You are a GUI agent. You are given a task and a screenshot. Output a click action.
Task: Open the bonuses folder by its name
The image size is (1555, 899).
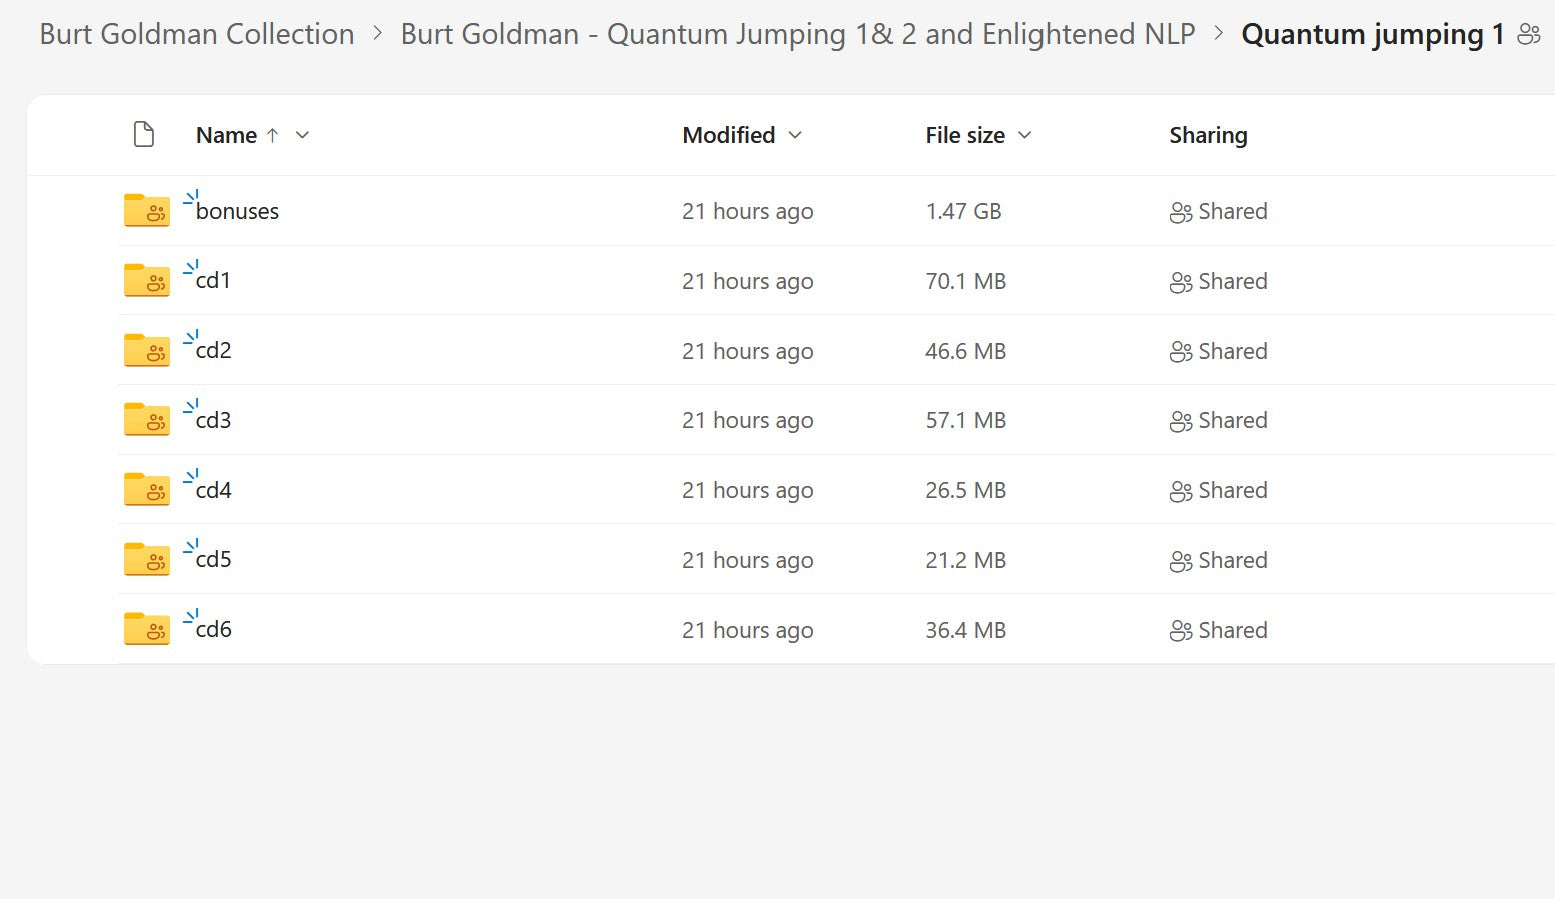click(x=237, y=211)
